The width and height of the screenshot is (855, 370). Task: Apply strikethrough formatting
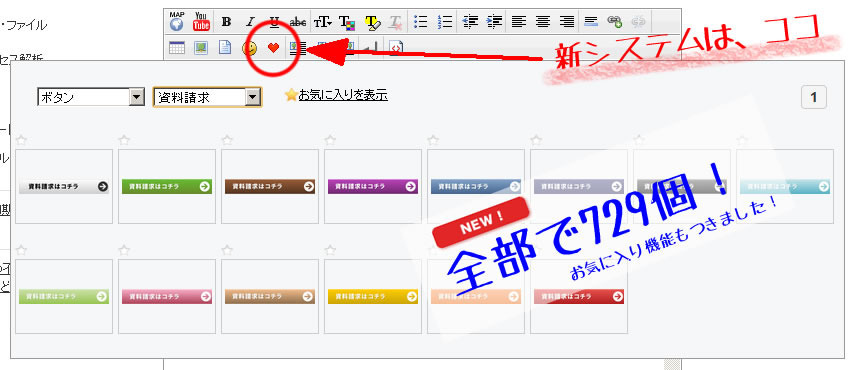pos(298,22)
